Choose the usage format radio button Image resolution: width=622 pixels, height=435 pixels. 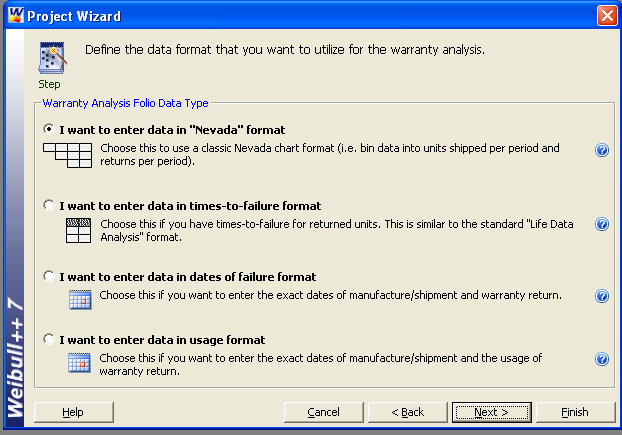[x=49, y=339]
